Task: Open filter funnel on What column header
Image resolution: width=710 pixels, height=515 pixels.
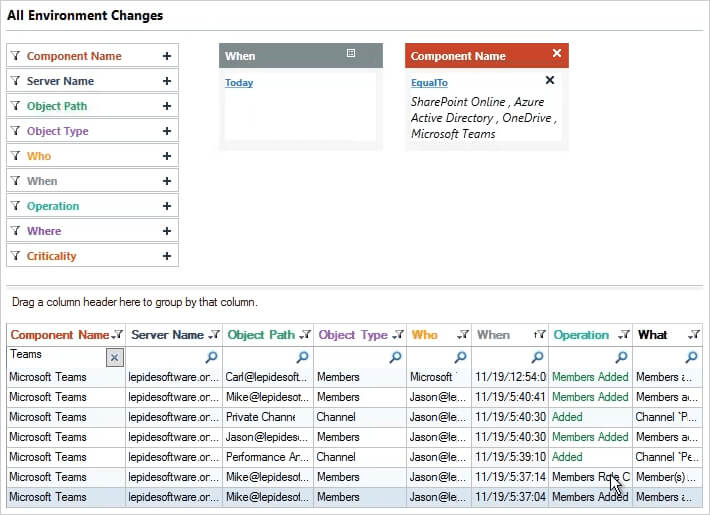Action: click(x=695, y=335)
